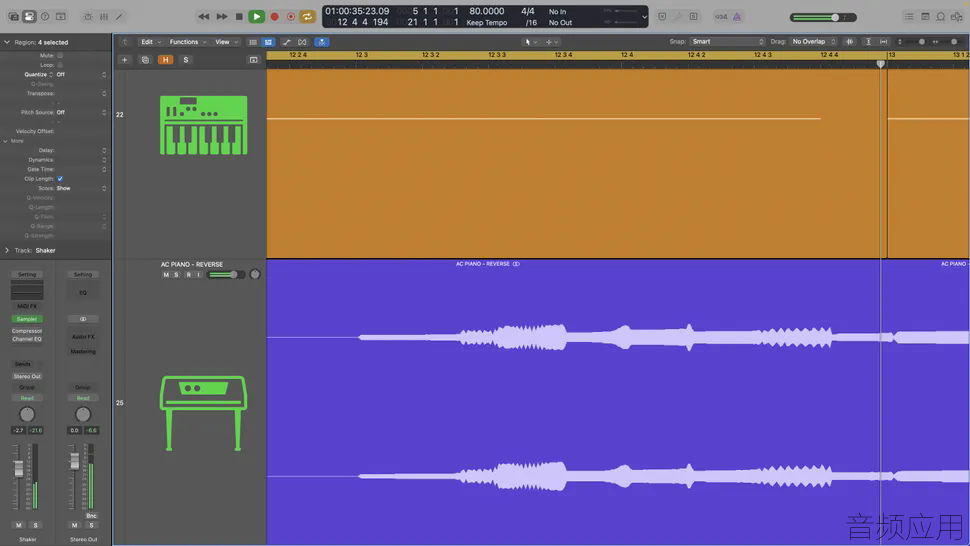This screenshot has width=970, height=546.
Task: Open the green Sampler instrument slot
Action: (27, 319)
